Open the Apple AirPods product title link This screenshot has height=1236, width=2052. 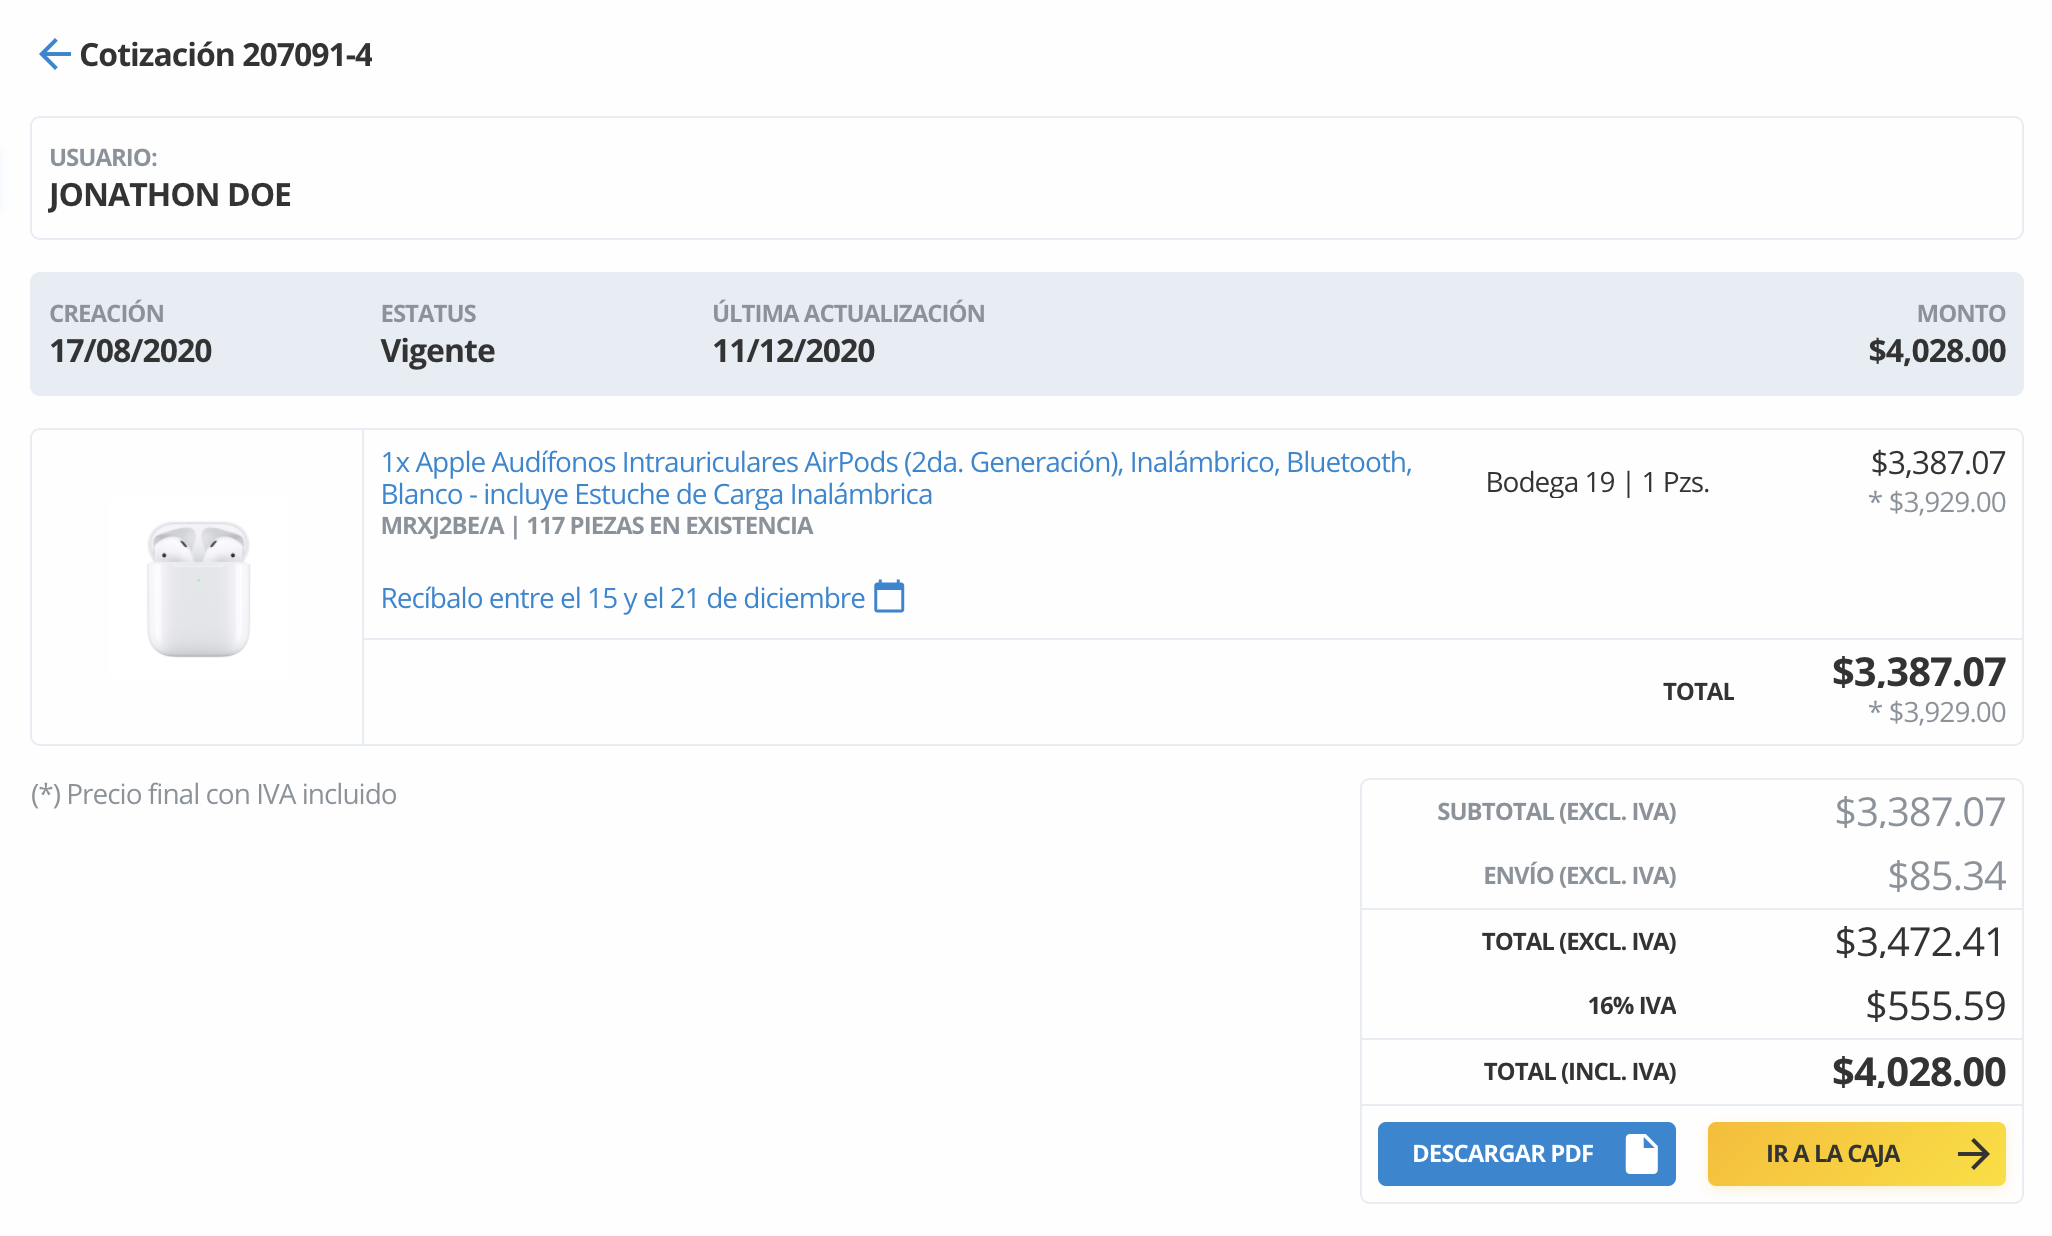tap(895, 477)
